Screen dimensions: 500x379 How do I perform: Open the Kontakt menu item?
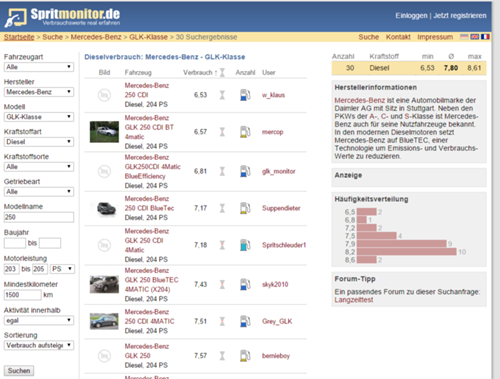click(398, 37)
